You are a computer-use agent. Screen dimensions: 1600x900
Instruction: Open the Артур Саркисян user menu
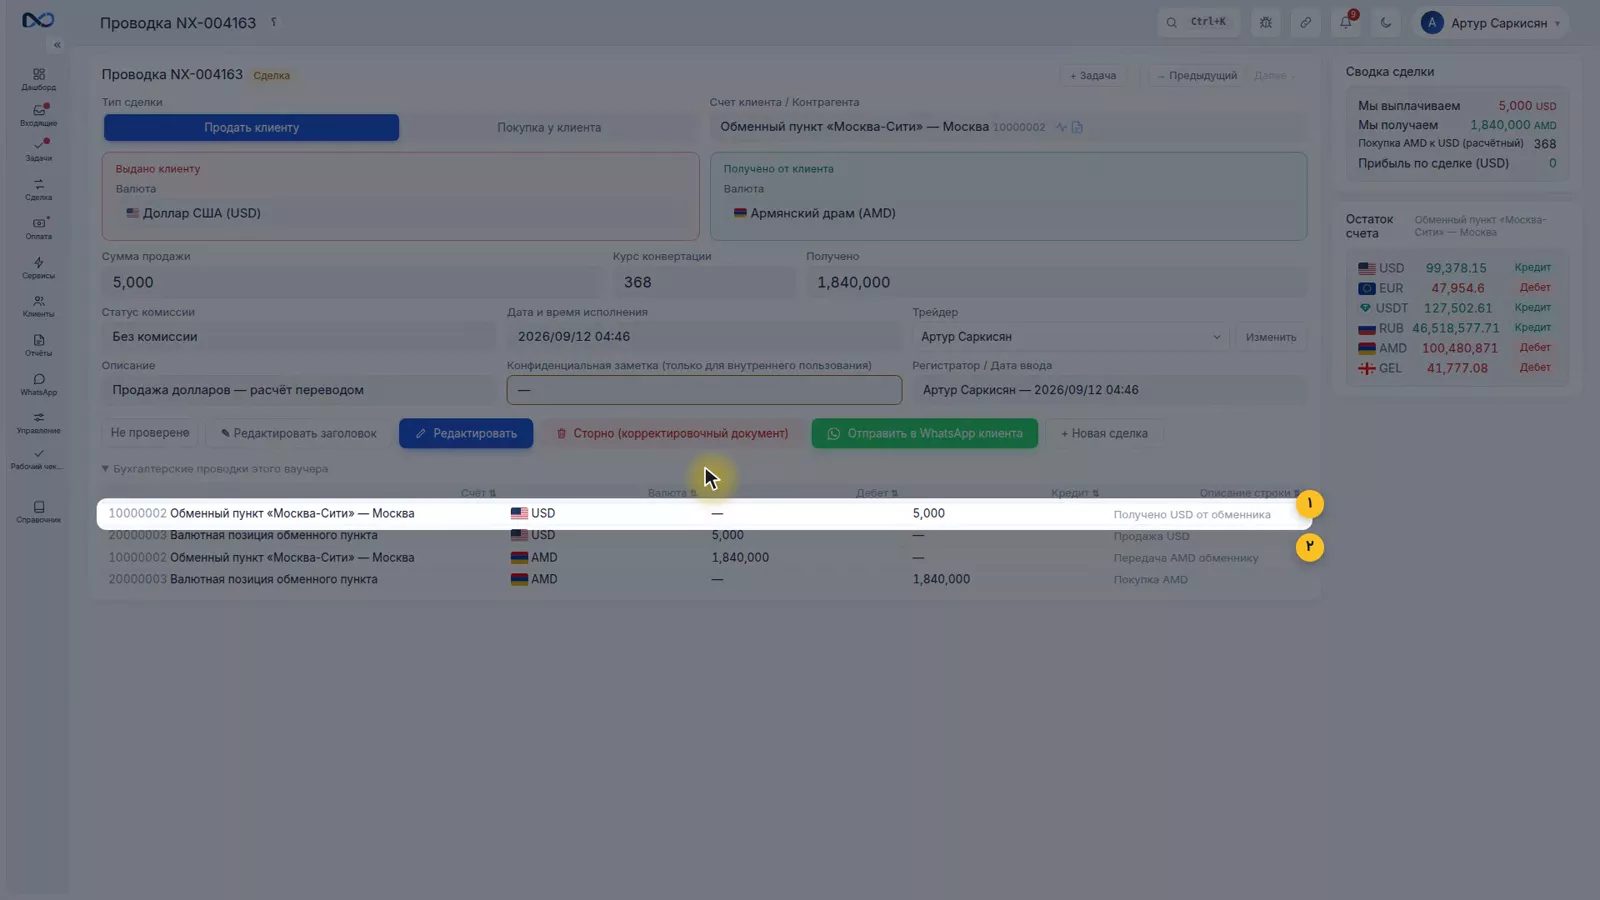pyautogui.click(x=1490, y=22)
